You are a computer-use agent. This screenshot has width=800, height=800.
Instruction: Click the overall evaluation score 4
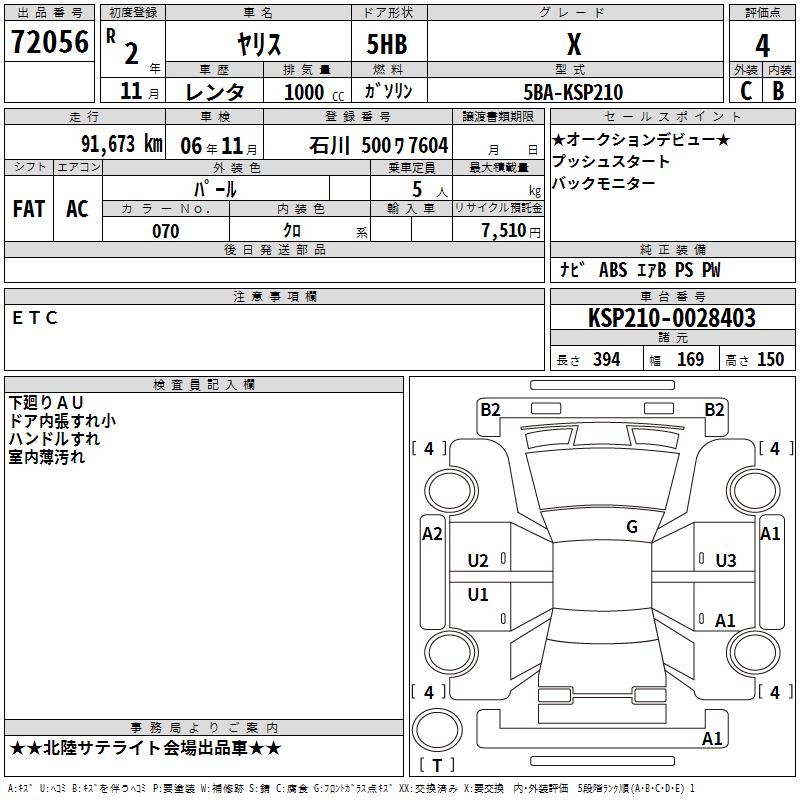762,45
